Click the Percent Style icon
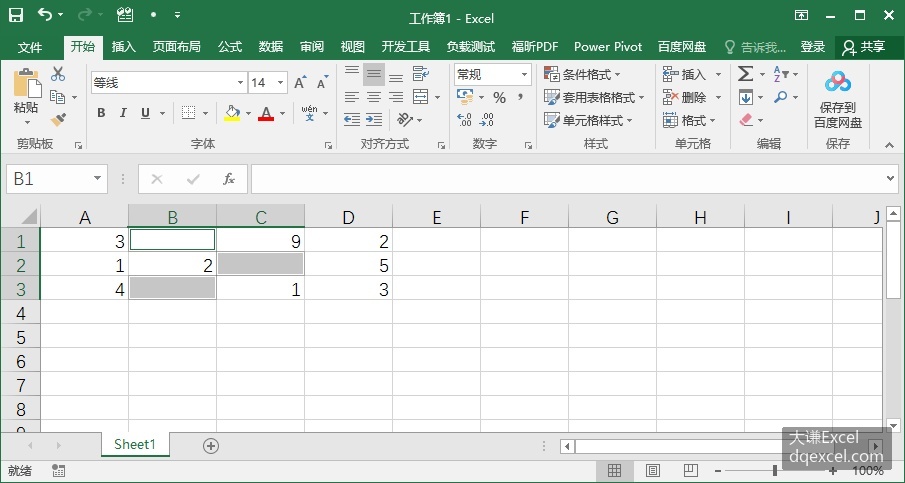Viewport: 905px width, 483px height. point(499,98)
